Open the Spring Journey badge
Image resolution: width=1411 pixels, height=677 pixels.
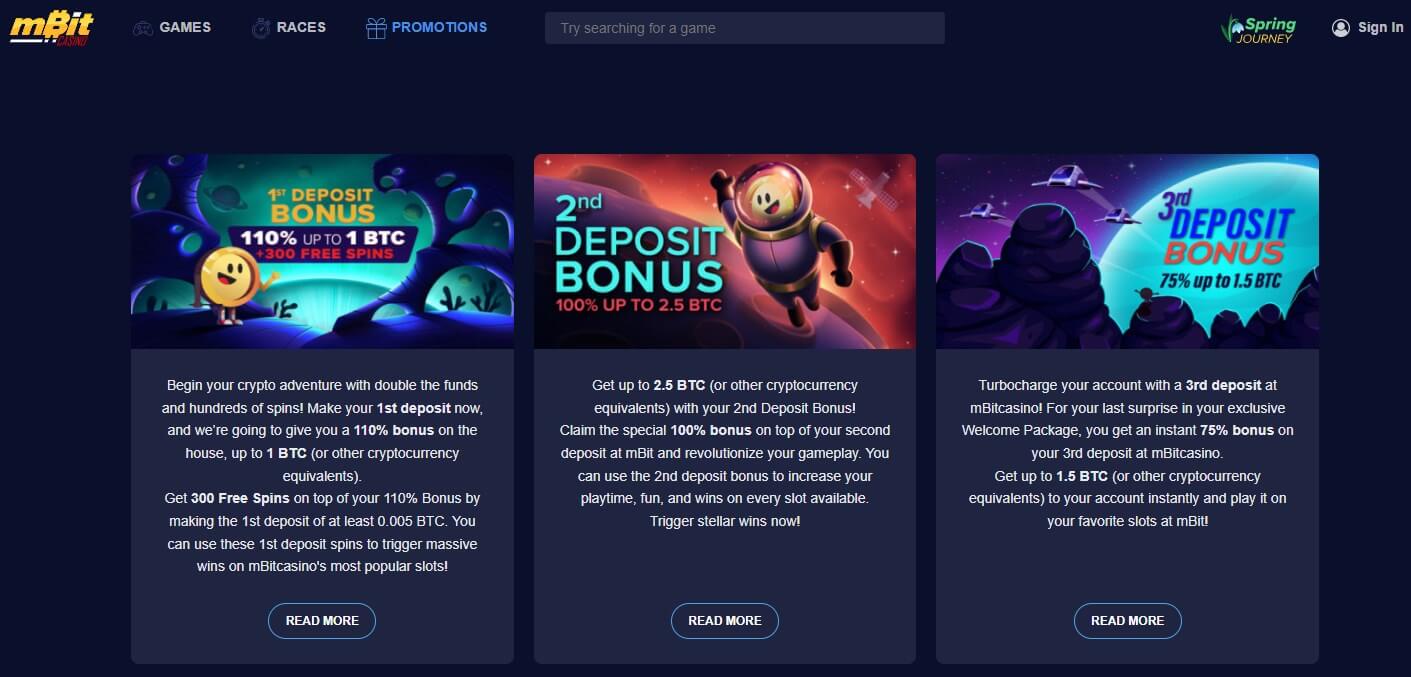pos(1259,29)
